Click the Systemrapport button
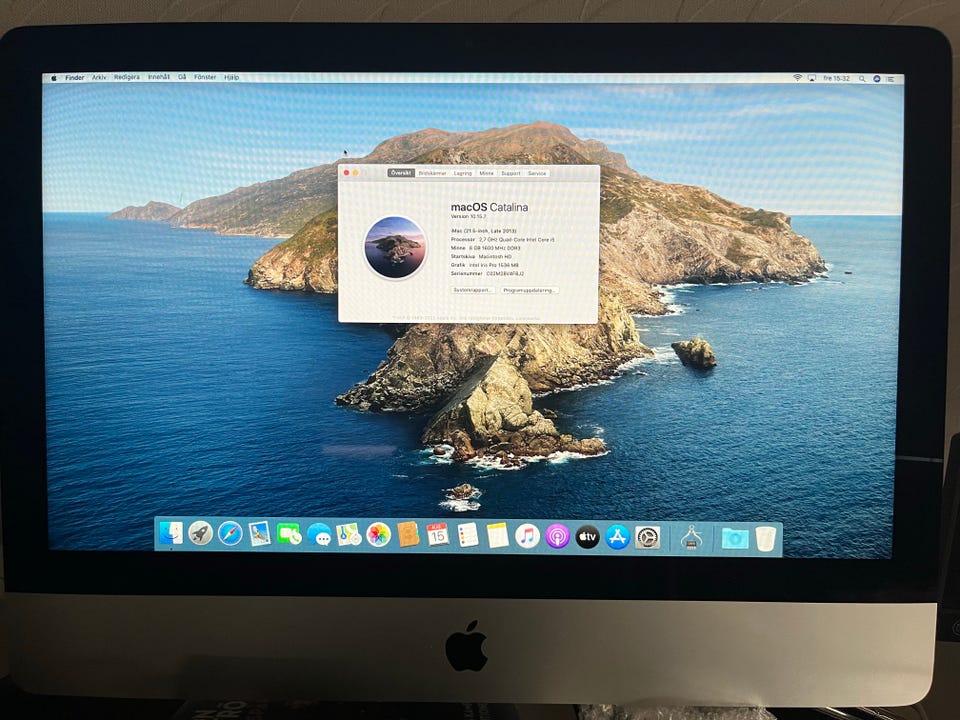Viewport: 960px width, 720px height. point(473,290)
